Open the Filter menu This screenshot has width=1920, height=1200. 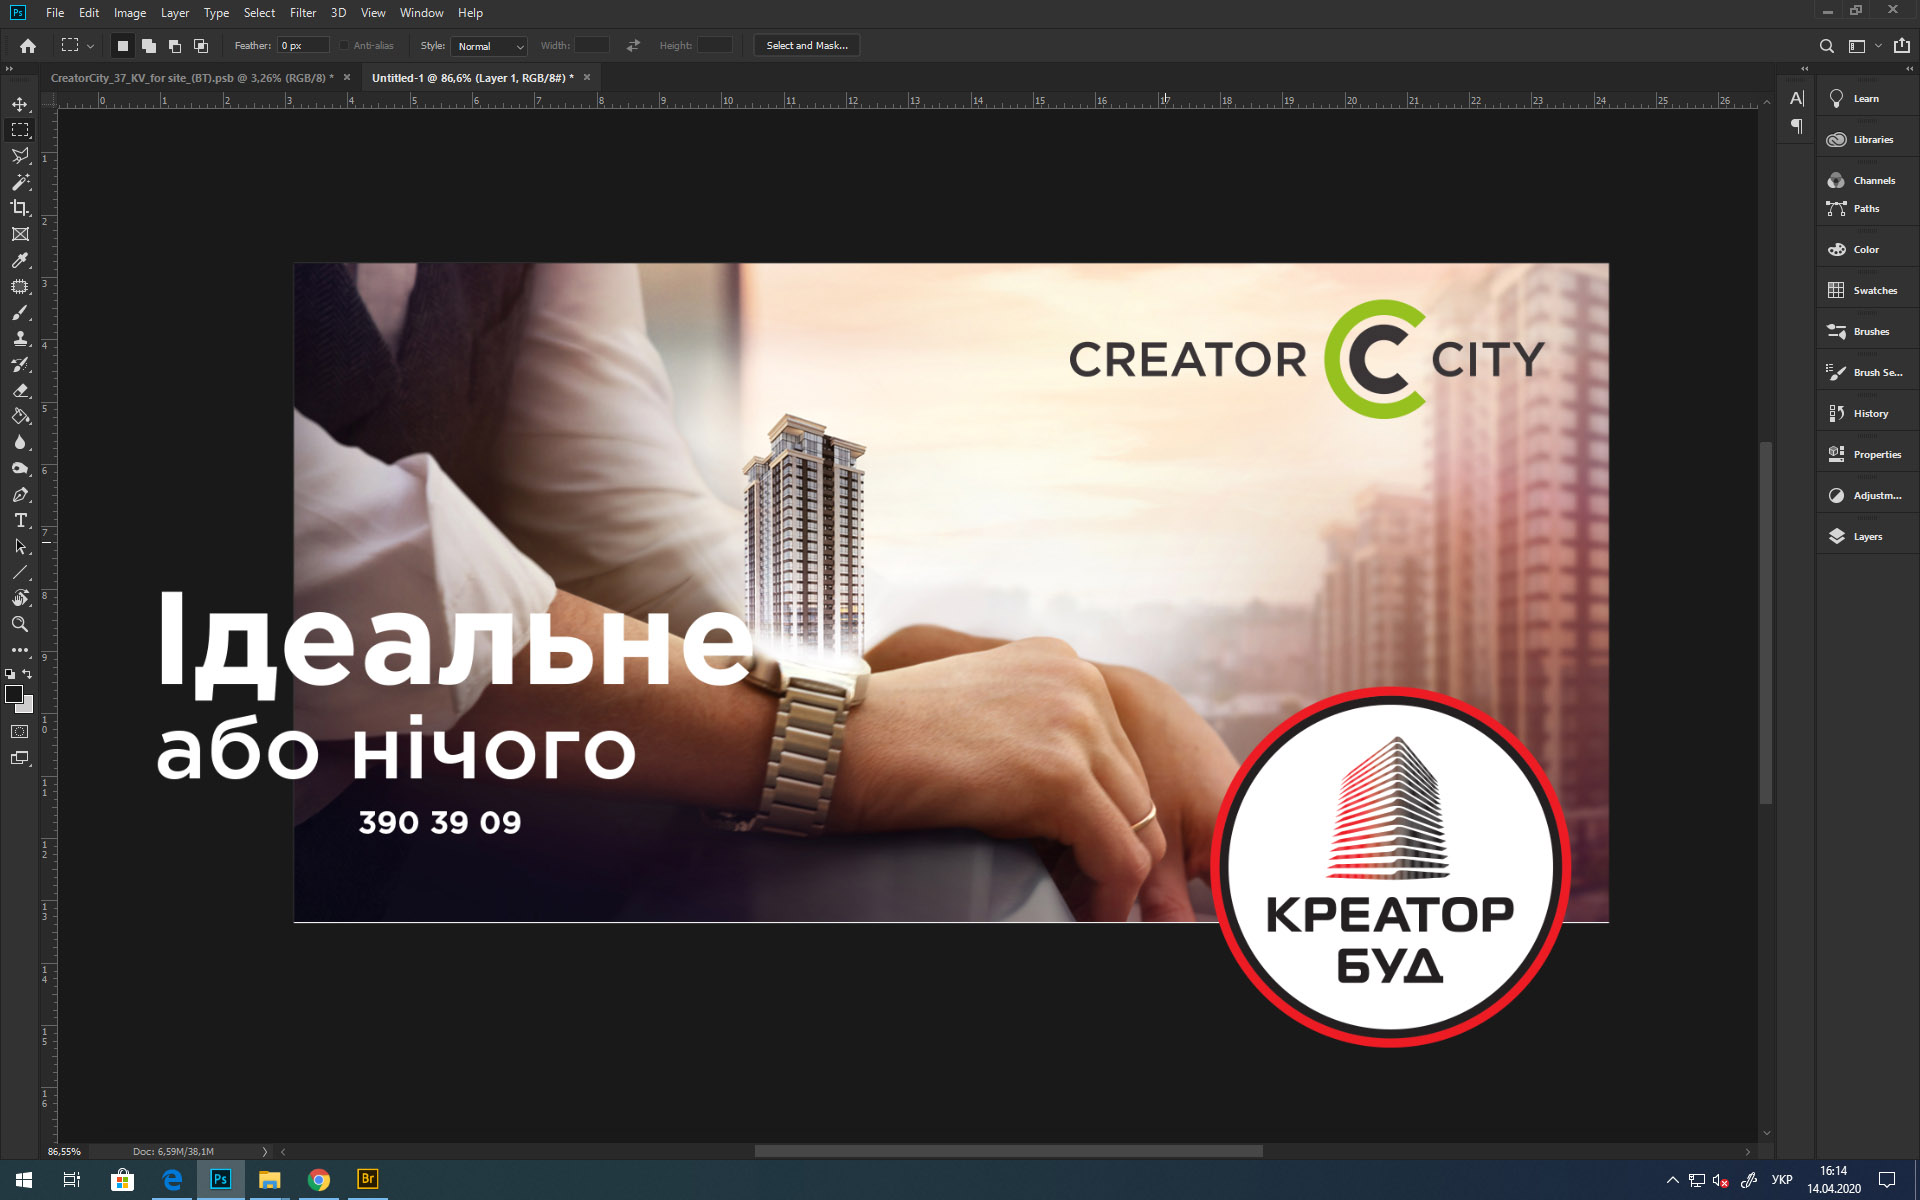coord(303,13)
